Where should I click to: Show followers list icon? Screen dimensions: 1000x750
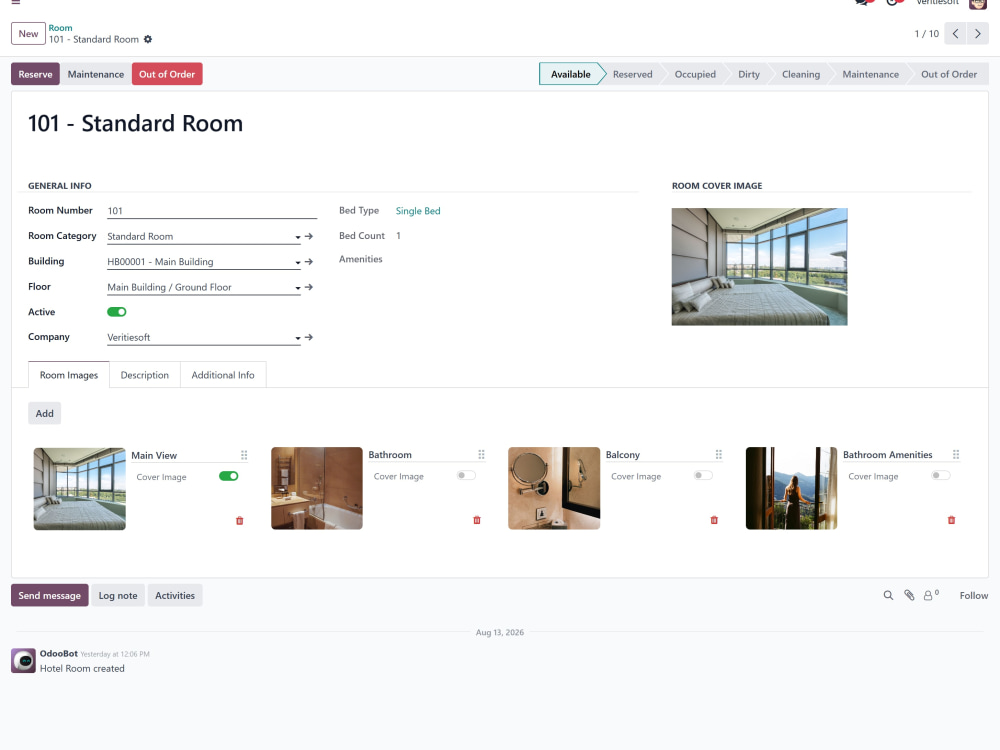tap(931, 596)
